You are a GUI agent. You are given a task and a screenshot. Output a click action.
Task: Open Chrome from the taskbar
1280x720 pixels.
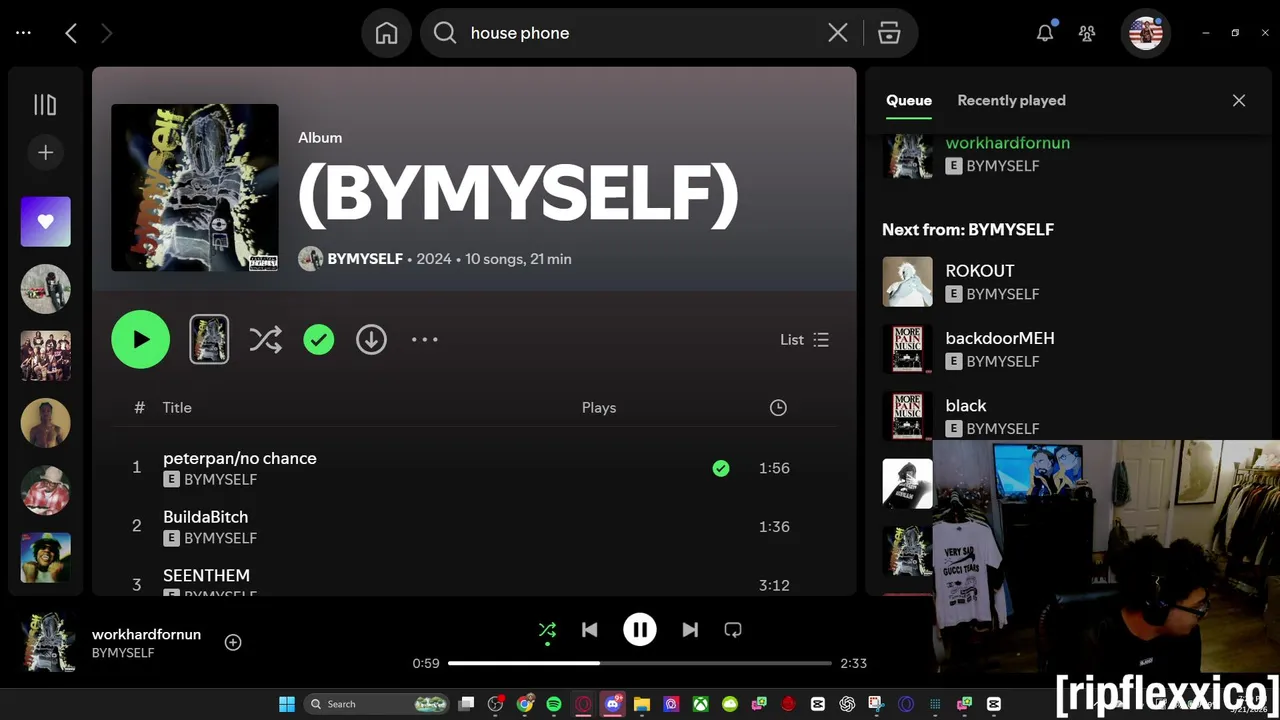[x=525, y=704]
